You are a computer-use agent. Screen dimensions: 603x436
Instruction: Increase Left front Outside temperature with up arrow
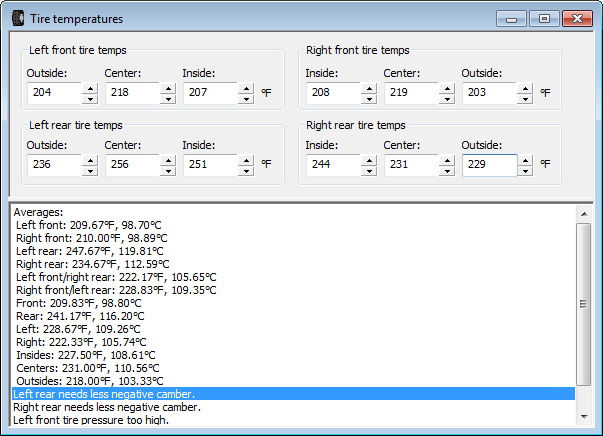[x=90, y=88]
